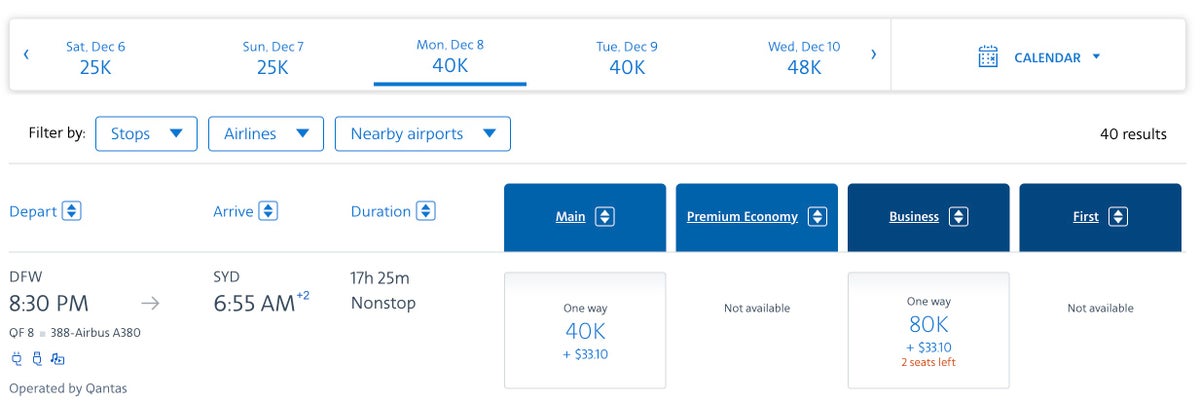Open the Nearby airports dropdown
The image size is (1200, 402).
point(422,134)
